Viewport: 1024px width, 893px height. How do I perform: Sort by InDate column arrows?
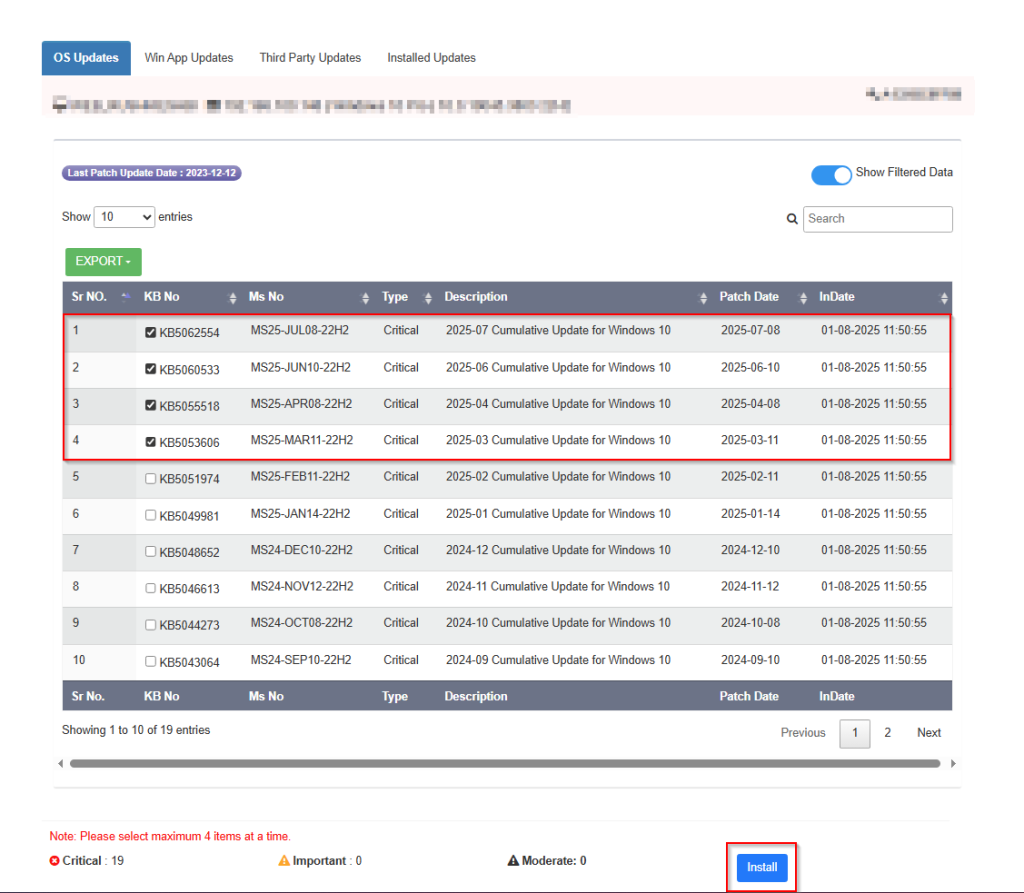point(944,298)
